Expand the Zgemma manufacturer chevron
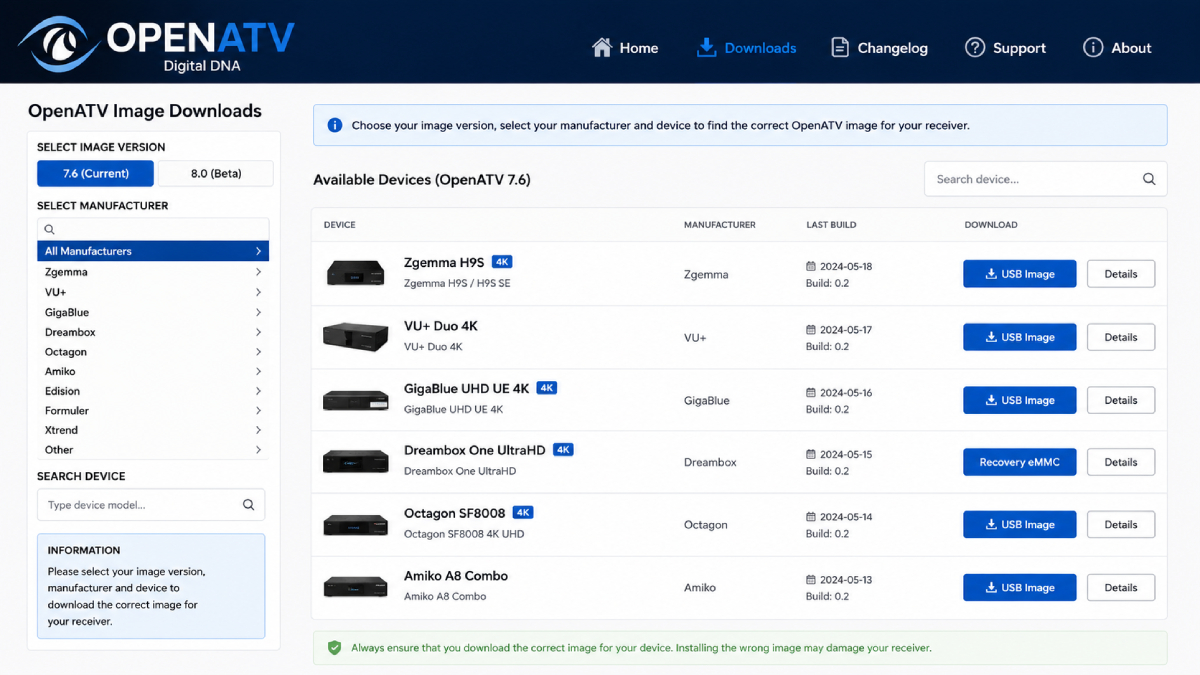The width and height of the screenshot is (1200, 675). click(x=258, y=272)
